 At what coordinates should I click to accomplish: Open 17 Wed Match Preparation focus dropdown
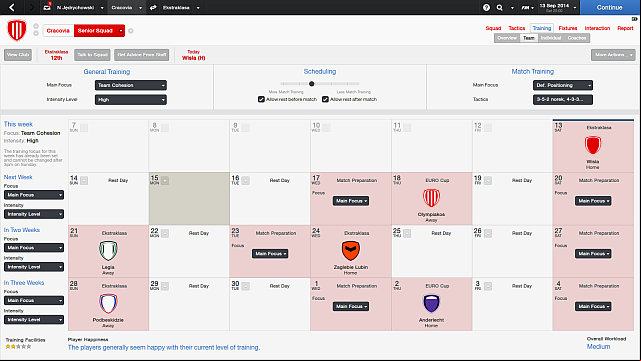tap(351, 201)
